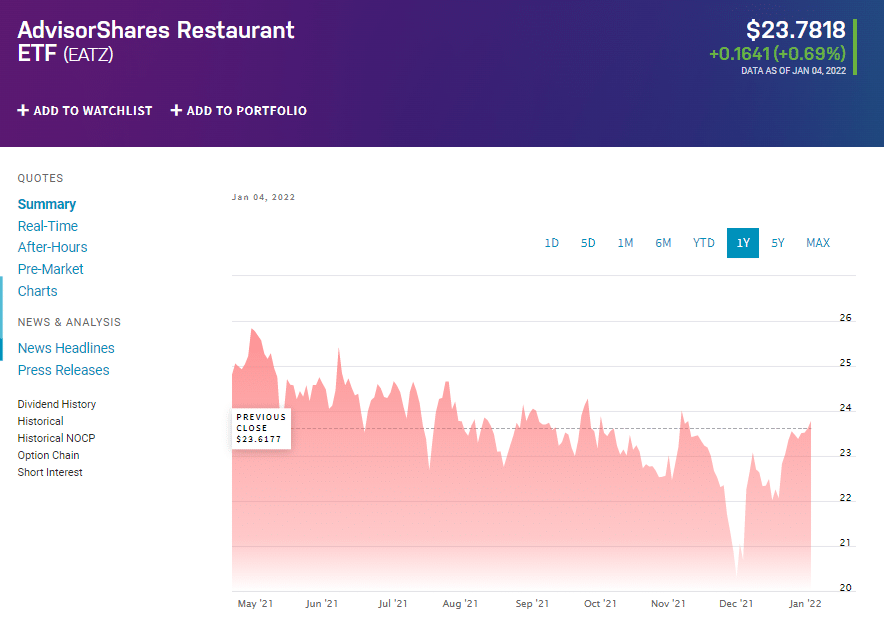Open Dividend History

pos(57,404)
